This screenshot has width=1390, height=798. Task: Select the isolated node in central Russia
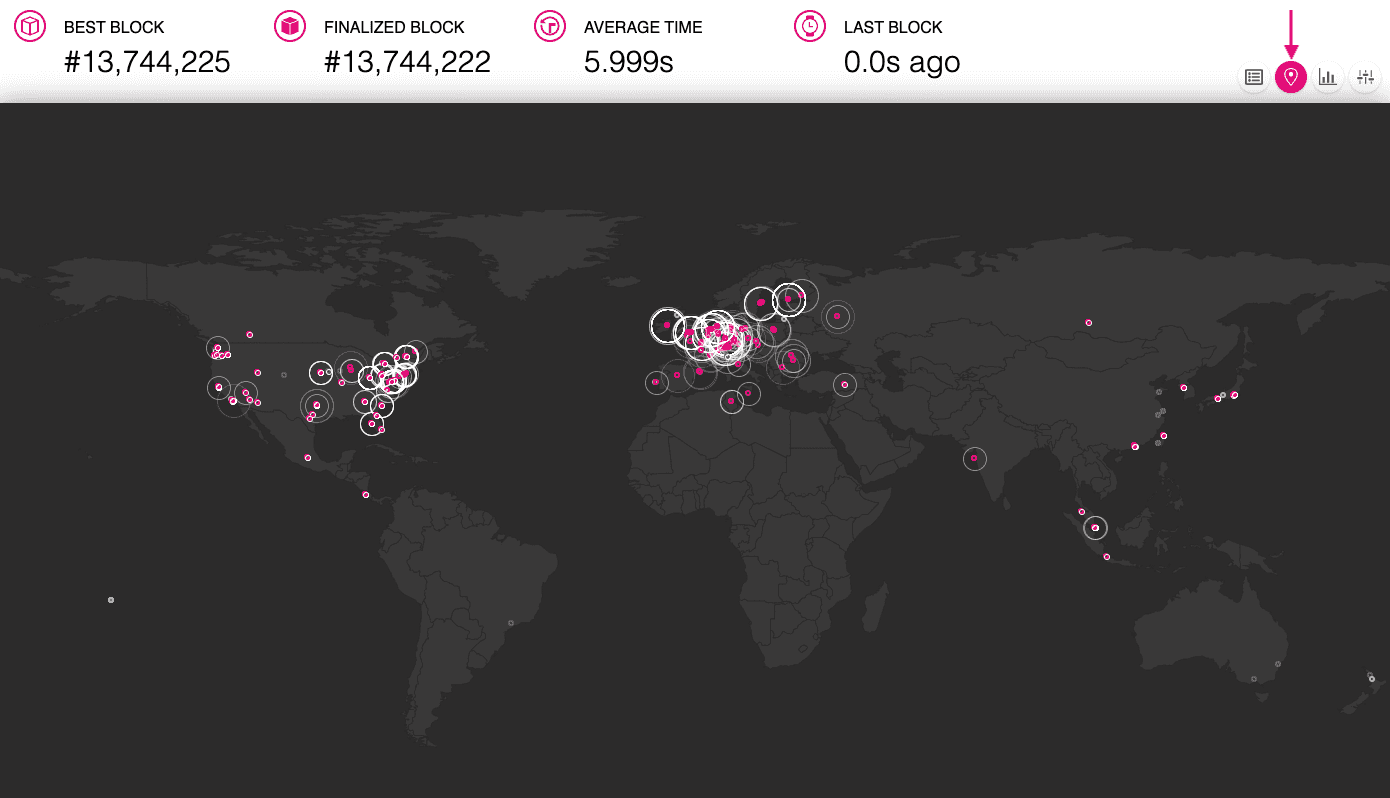tap(1088, 322)
